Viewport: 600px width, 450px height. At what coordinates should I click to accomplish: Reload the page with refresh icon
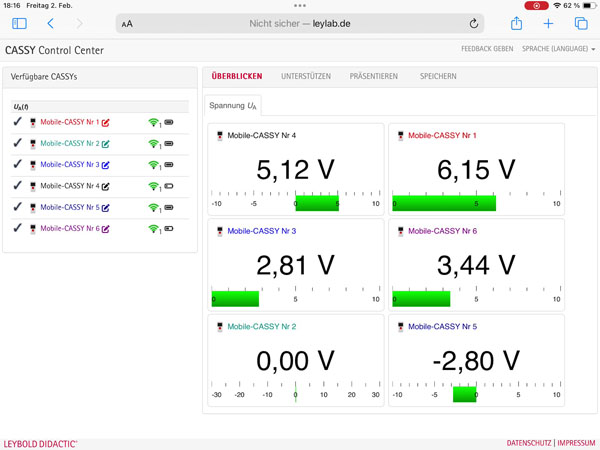click(x=474, y=23)
